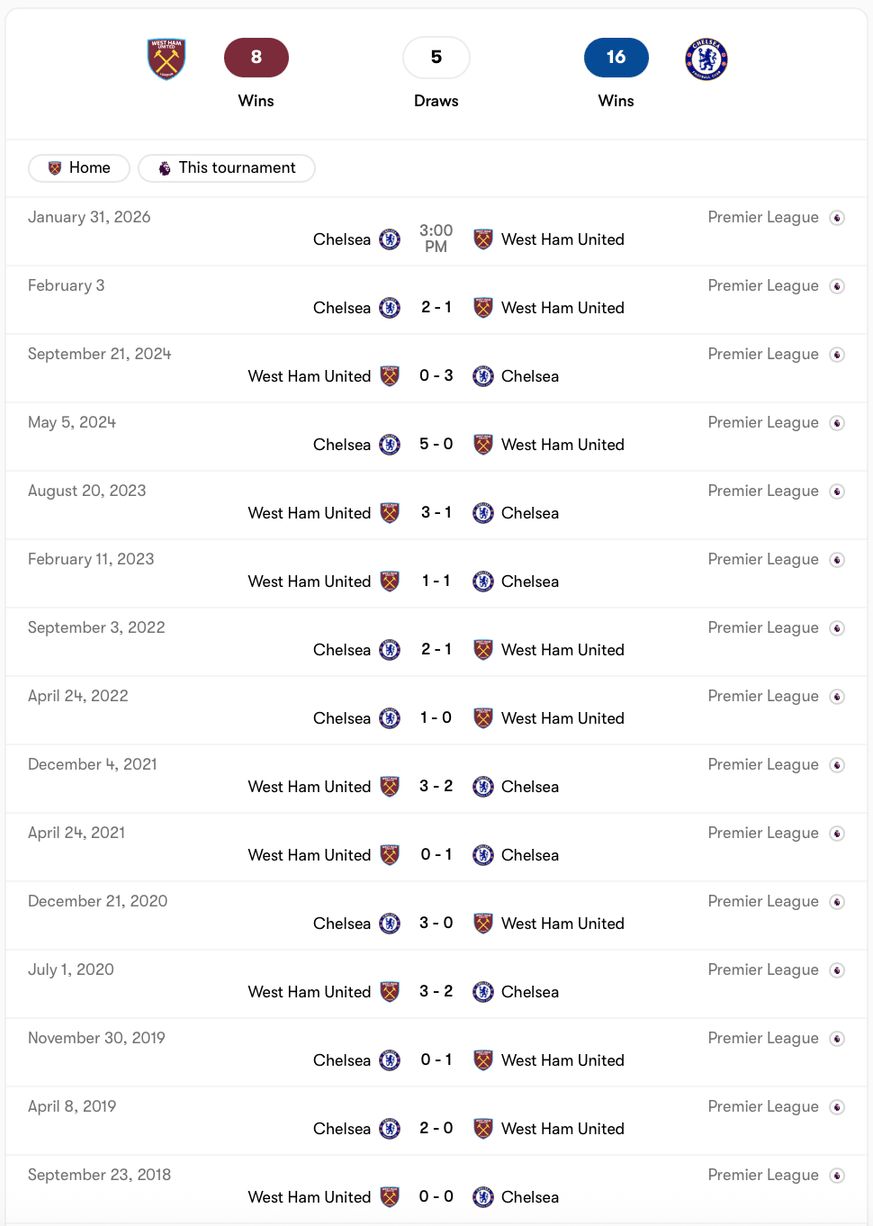Image resolution: width=873 pixels, height=1226 pixels.
Task: Click Premier League icon on July 1, 2020 row
Action: coord(837,970)
